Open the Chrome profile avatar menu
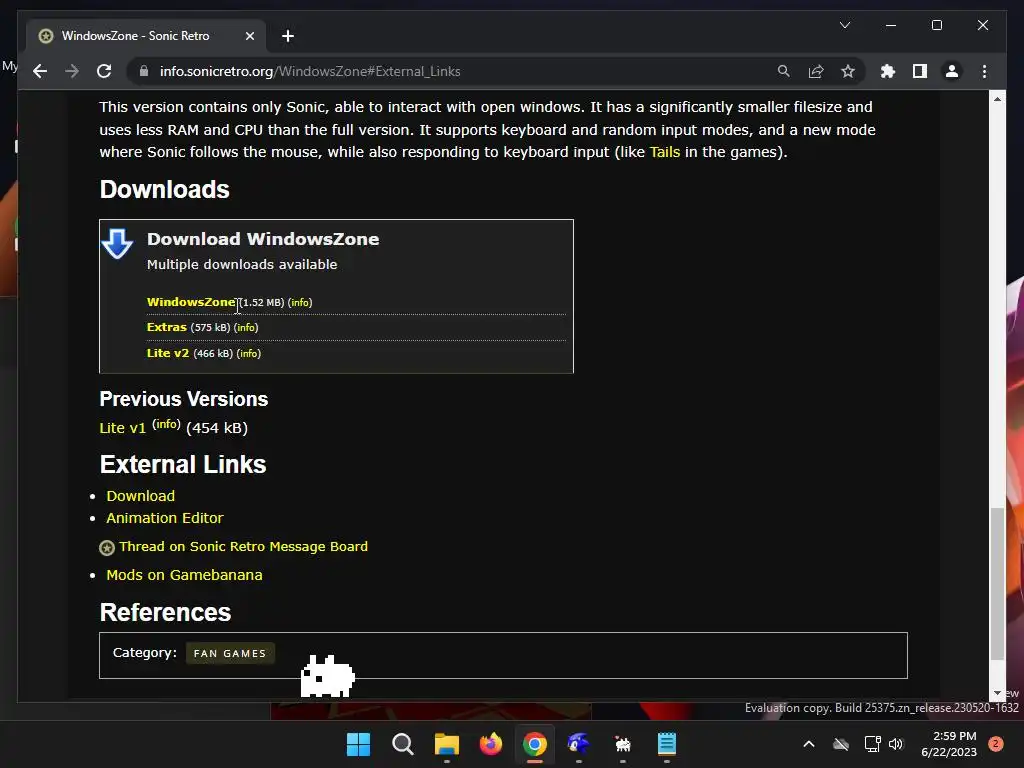This screenshot has height=768, width=1024. pos(952,71)
